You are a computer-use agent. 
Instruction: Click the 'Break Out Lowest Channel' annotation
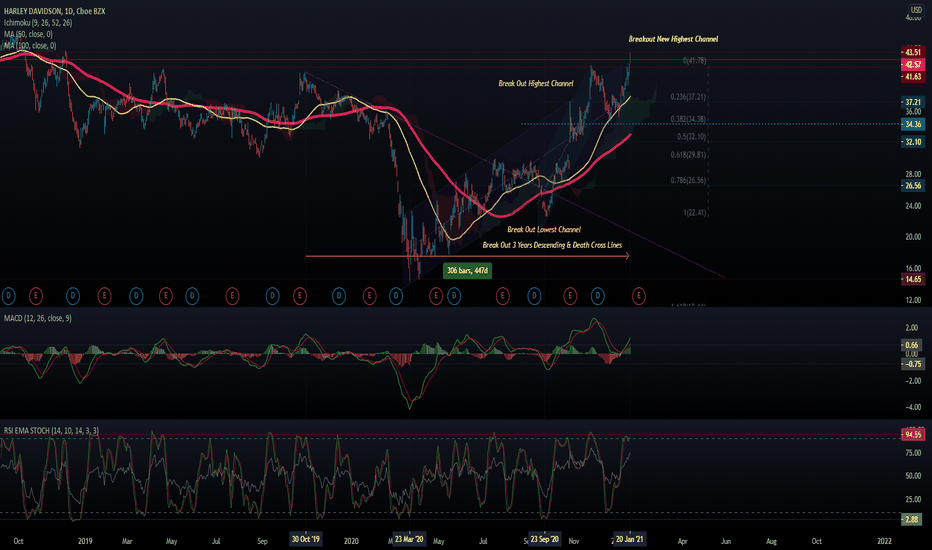click(x=544, y=229)
